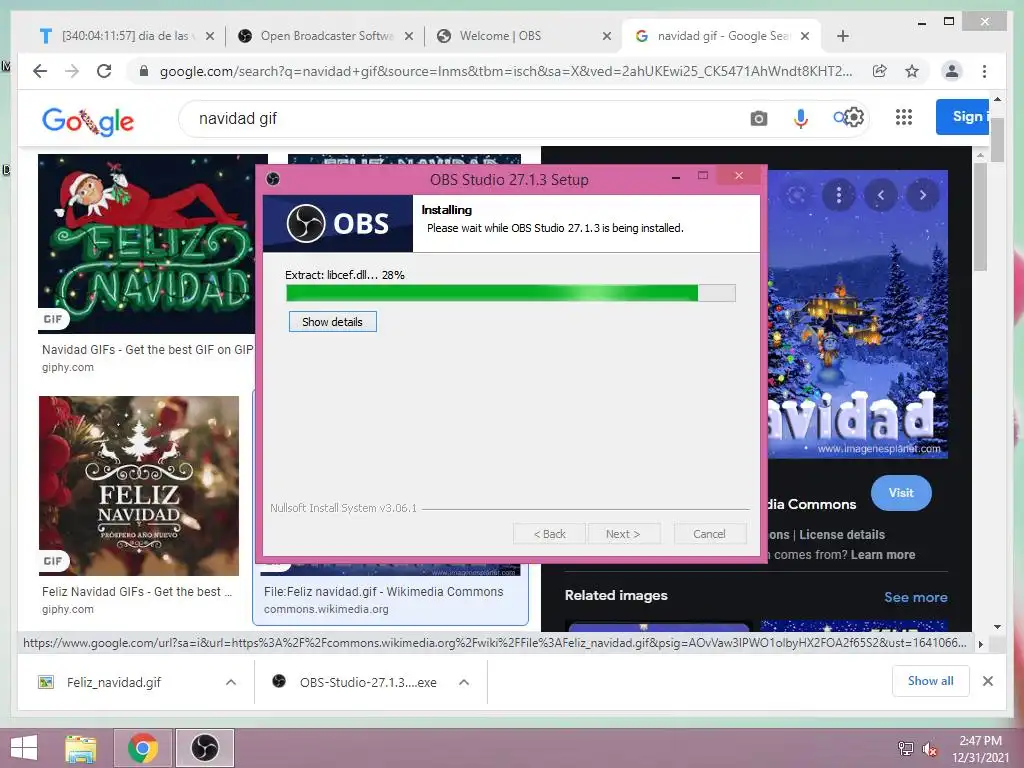Viewport: 1024px width, 768px height.
Task: Open downloaded Feliz_navidad.gif file
Action: coord(114,682)
